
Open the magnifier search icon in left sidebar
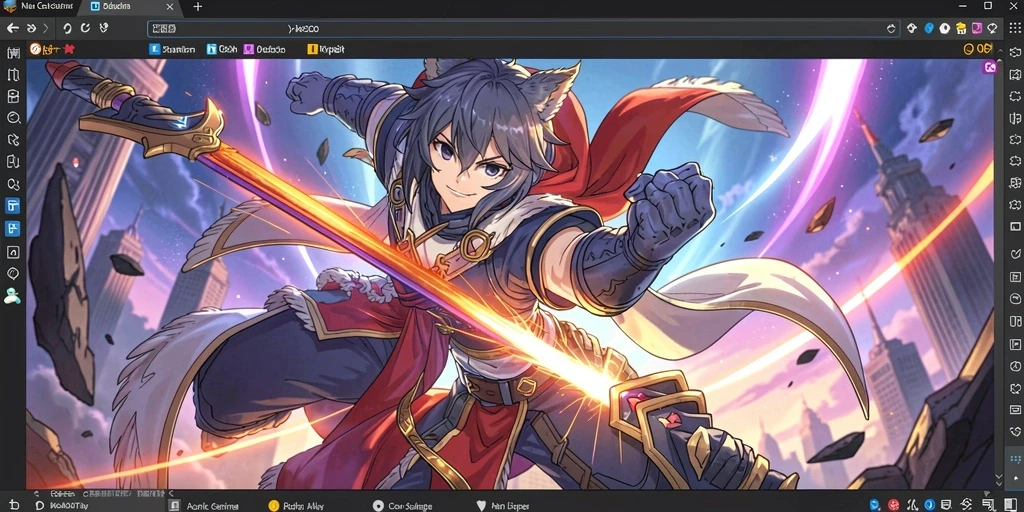point(13,118)
